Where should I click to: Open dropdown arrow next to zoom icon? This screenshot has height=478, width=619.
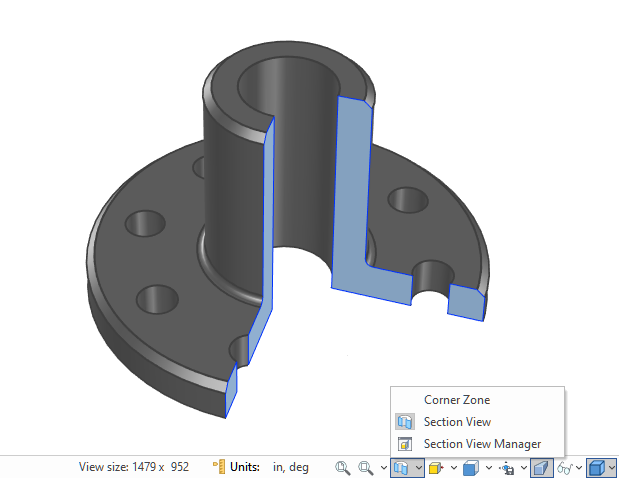pos(382,467)
